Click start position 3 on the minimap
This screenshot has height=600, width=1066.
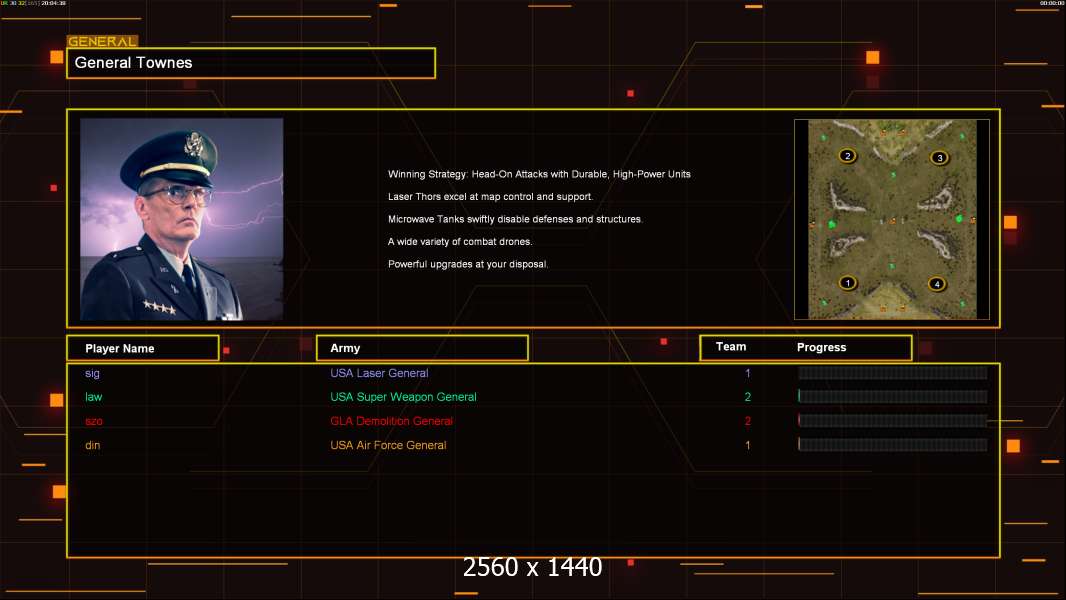(x=940, y=158)
